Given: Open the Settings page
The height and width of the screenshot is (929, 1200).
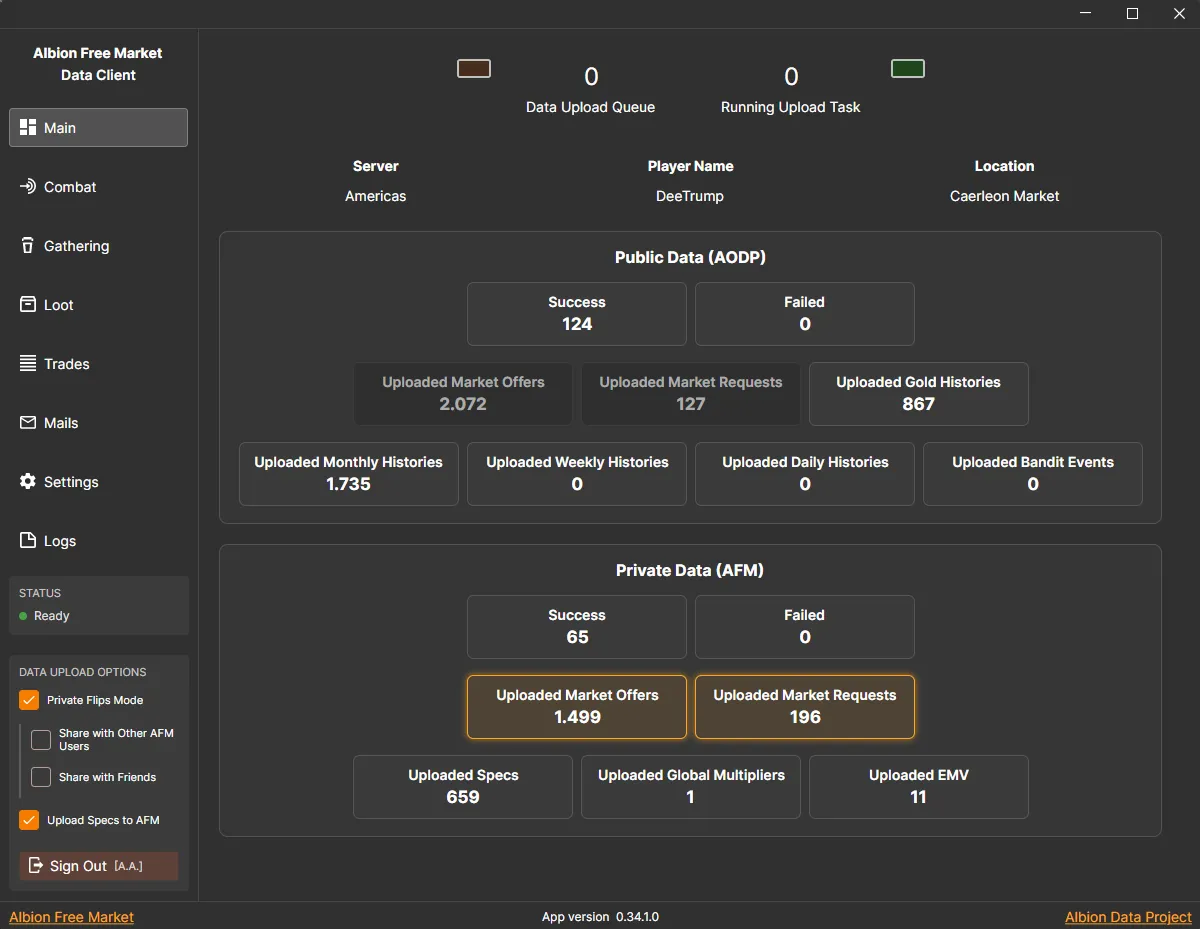Looking at the screenshot, I should coord(98,482).
